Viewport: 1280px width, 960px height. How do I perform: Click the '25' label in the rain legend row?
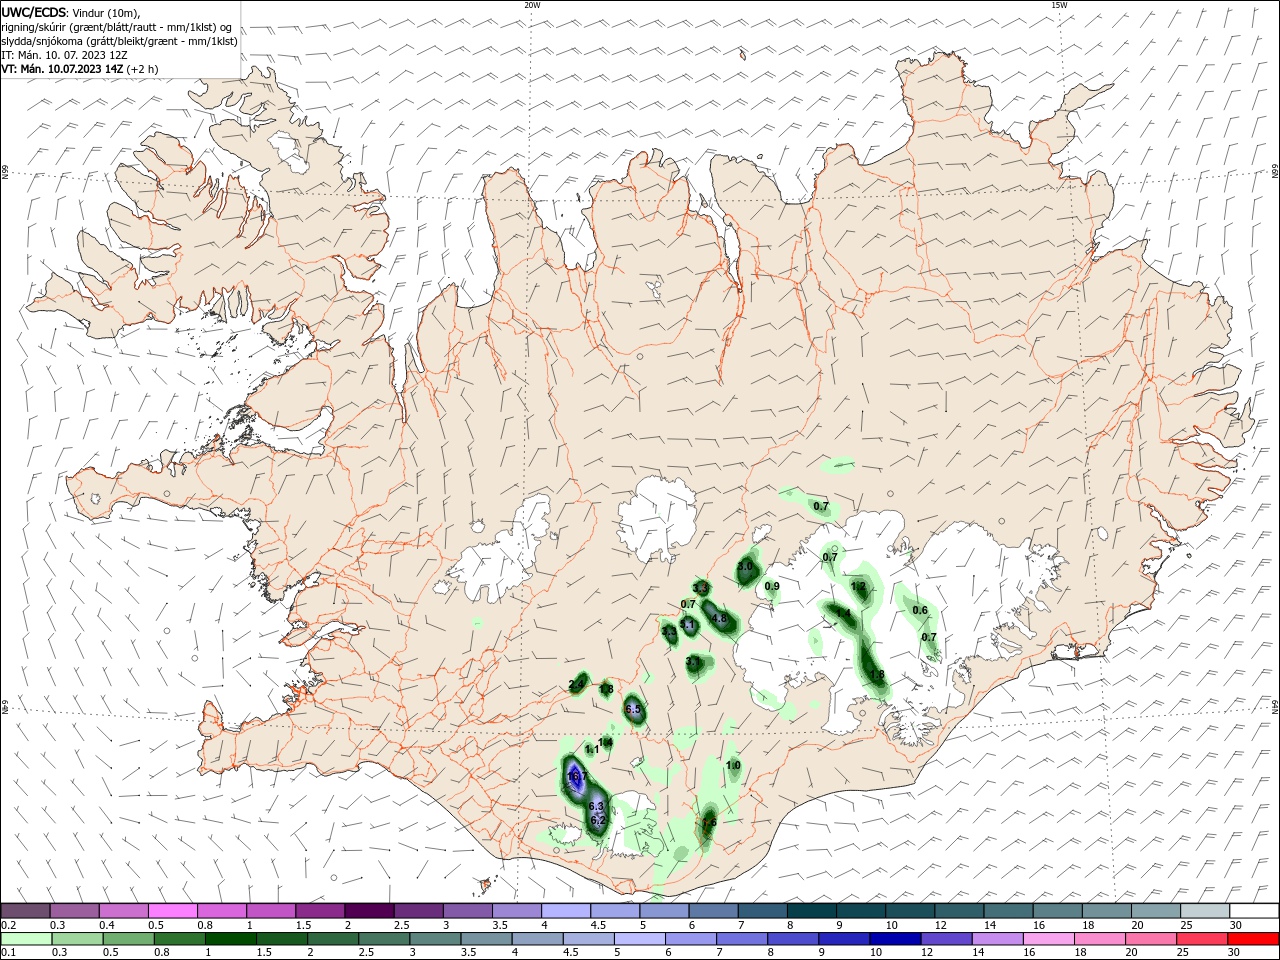(1181, 953)
